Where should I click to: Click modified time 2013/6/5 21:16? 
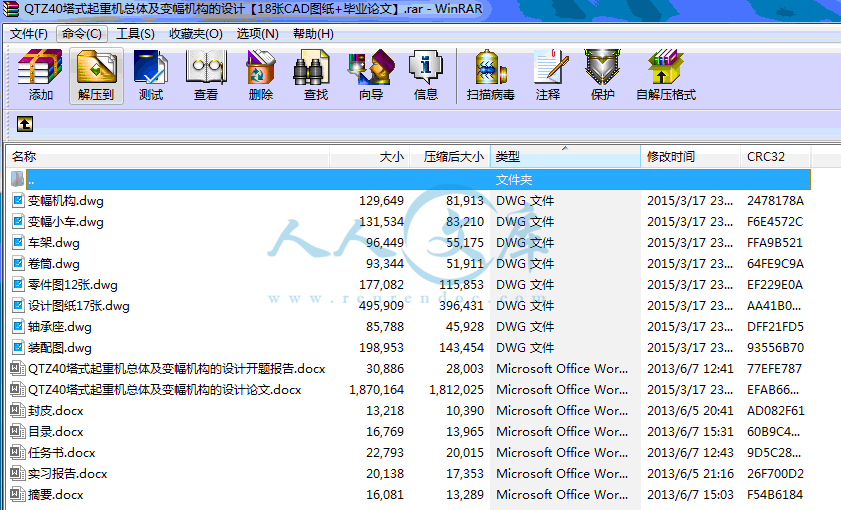(x=690, y=474)
